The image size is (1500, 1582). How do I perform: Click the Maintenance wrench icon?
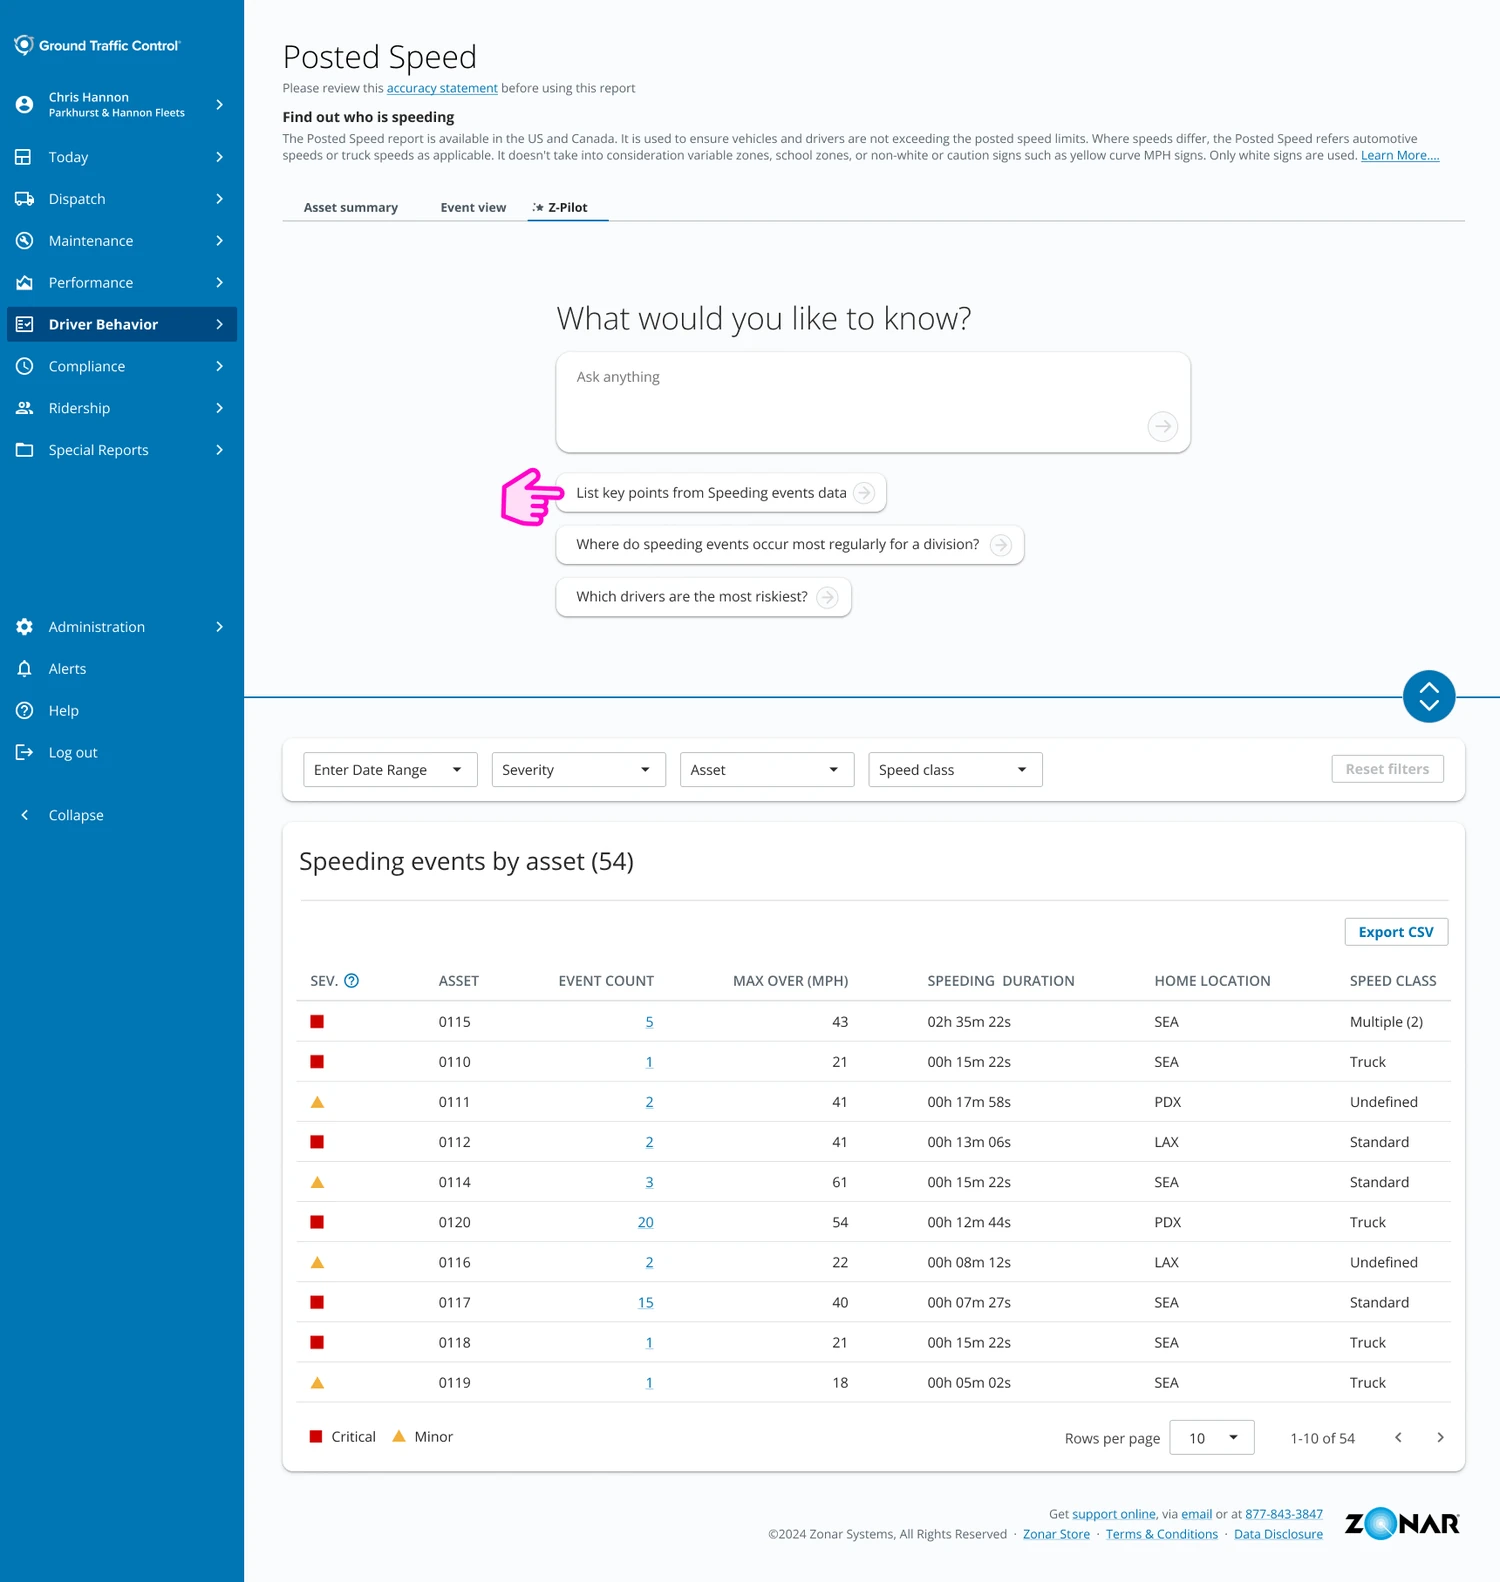coord(25,241)
